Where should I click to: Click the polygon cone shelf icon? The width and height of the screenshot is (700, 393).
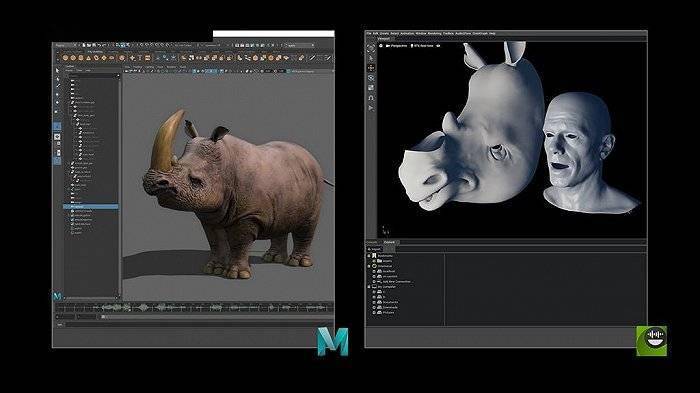[x=88, y=58]
